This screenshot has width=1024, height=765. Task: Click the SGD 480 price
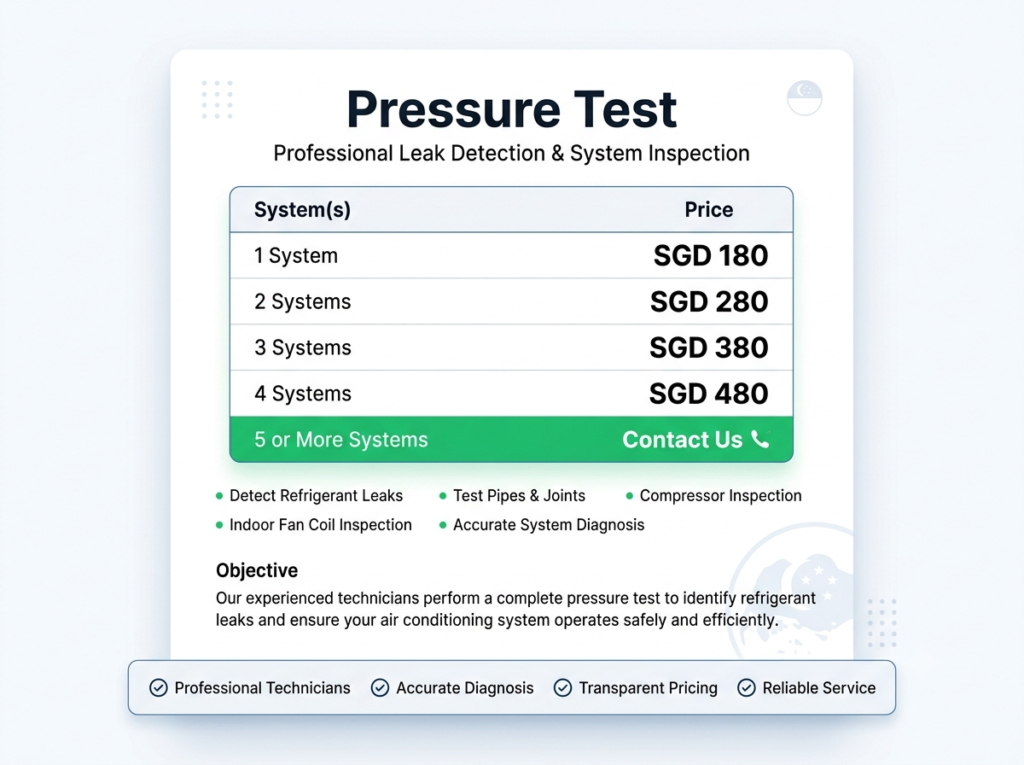[x=709, y=394]
